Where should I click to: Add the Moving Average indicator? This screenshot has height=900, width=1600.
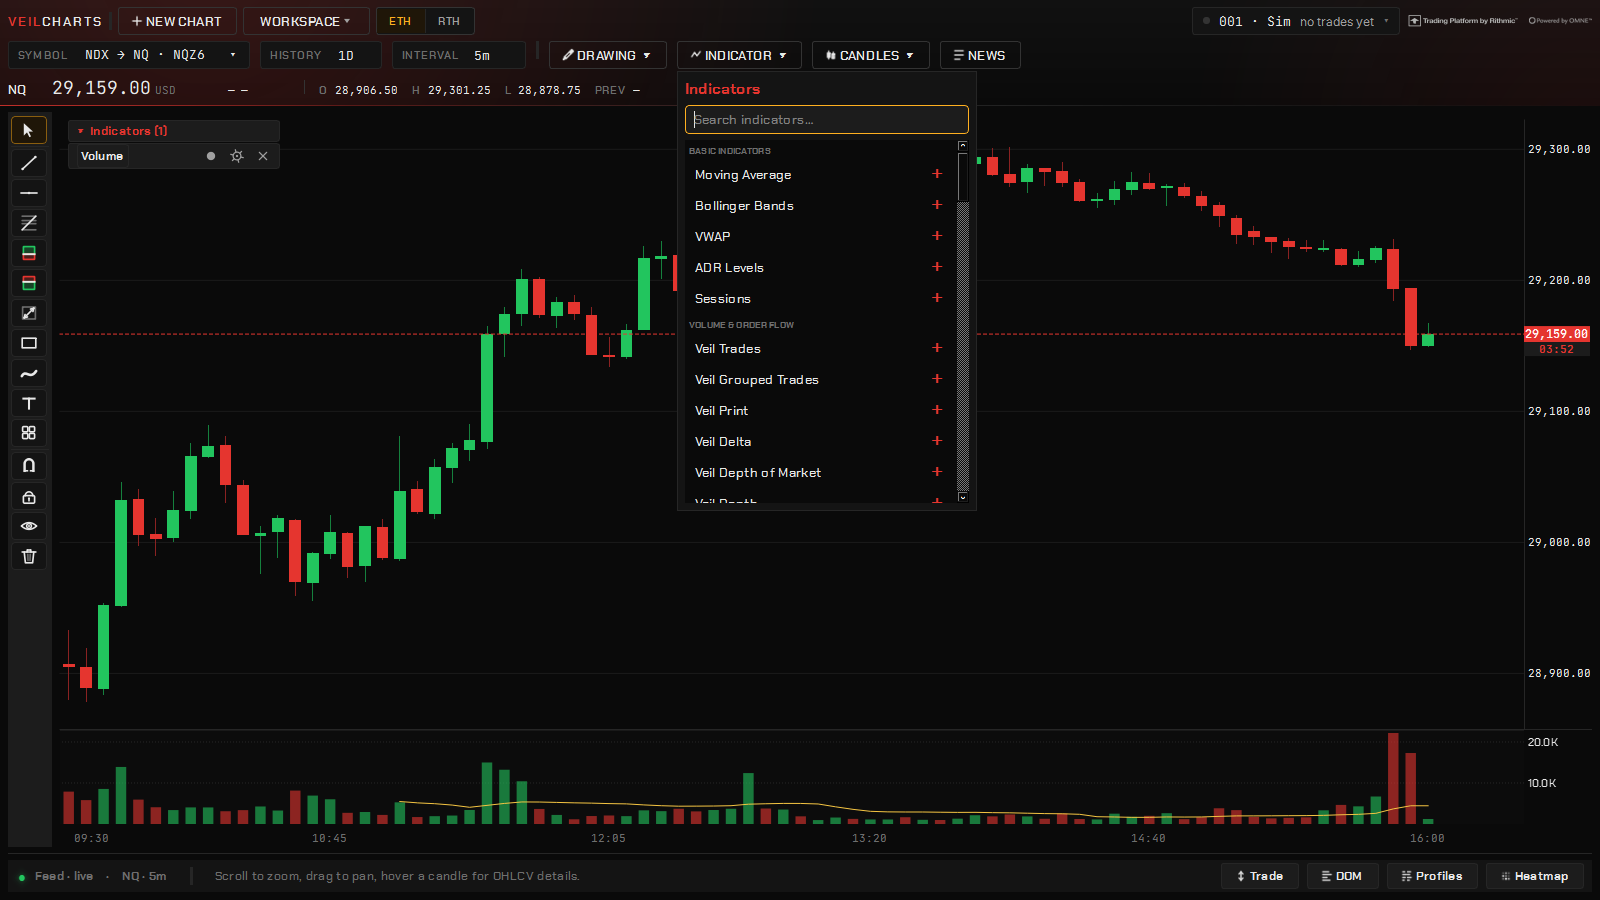pos(937,174)
